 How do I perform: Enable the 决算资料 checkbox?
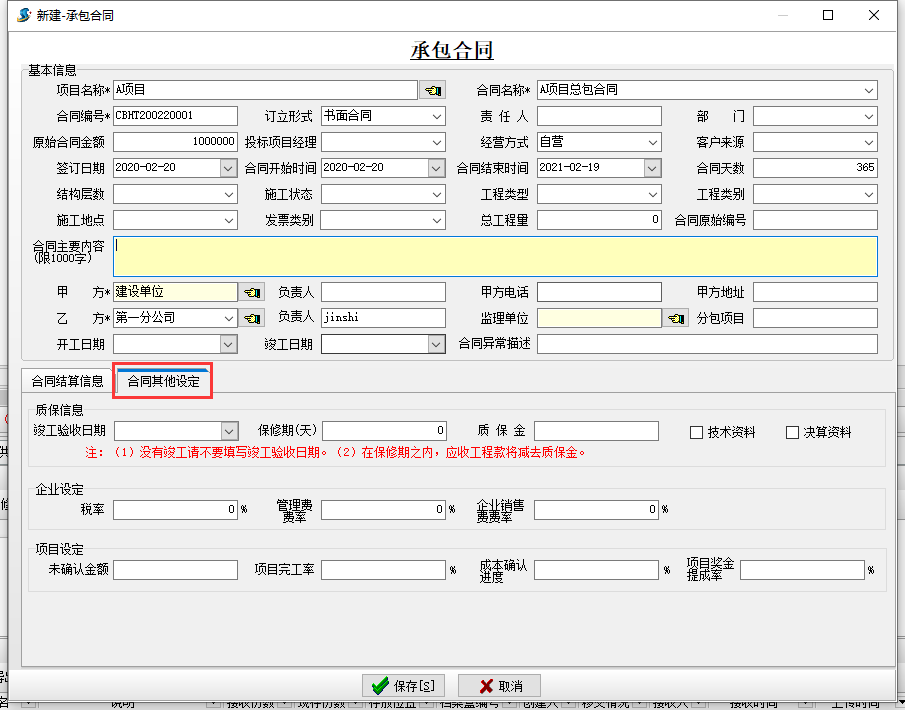pos(793,433)
